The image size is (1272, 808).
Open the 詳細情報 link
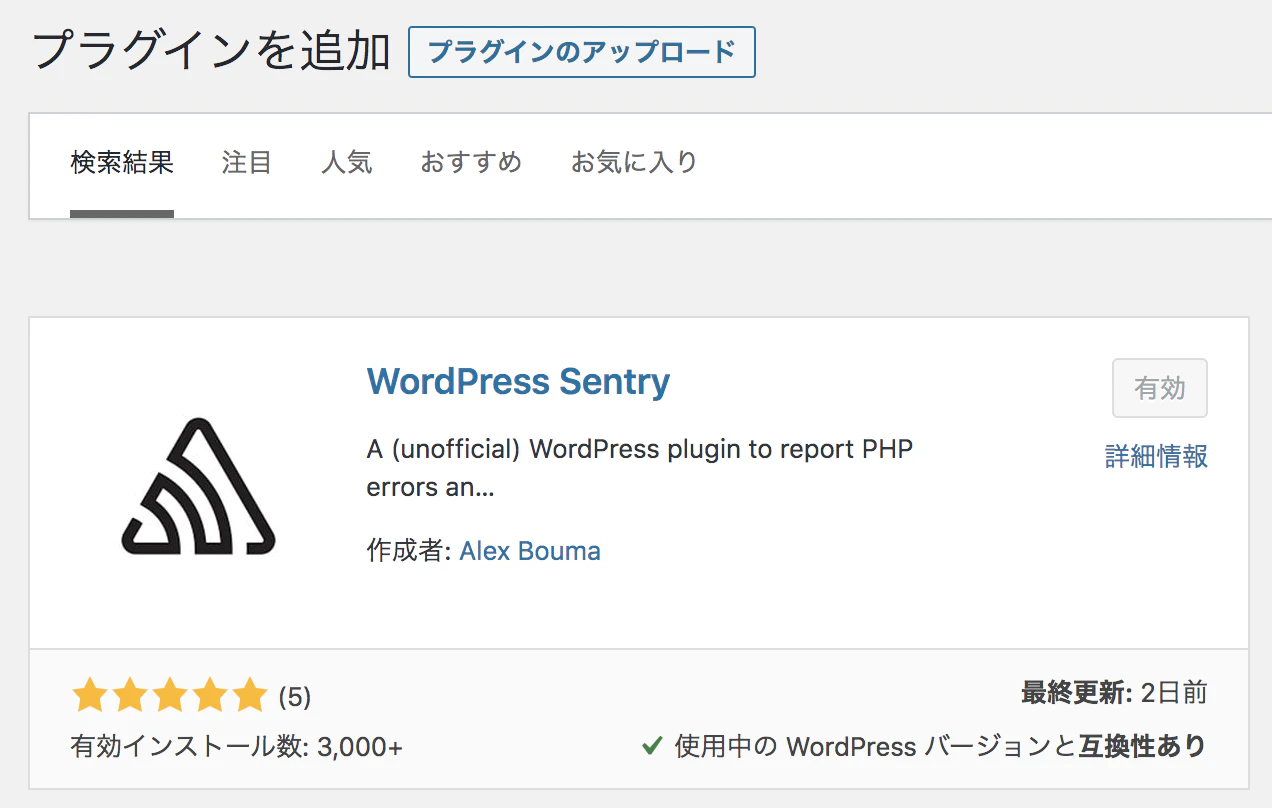pyautogui.click(x=1156, y=456)
